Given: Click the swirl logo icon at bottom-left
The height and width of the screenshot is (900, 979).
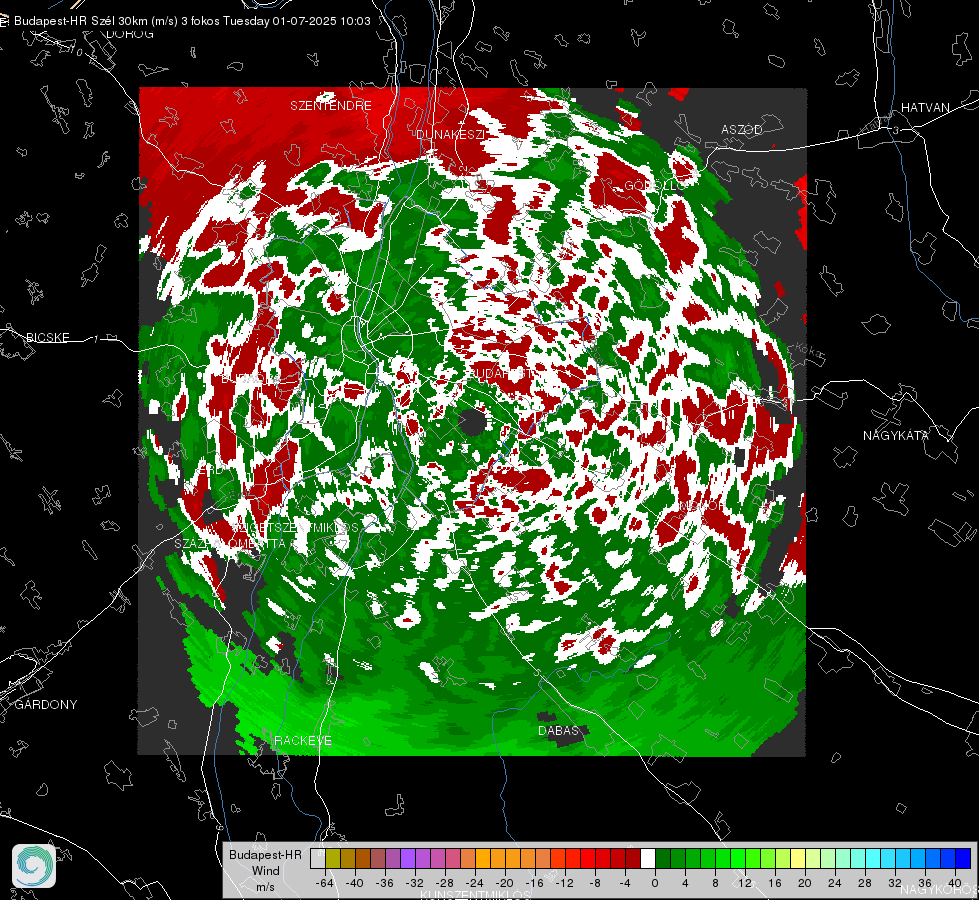Looking at the screenshot, I should coord(34,866).
